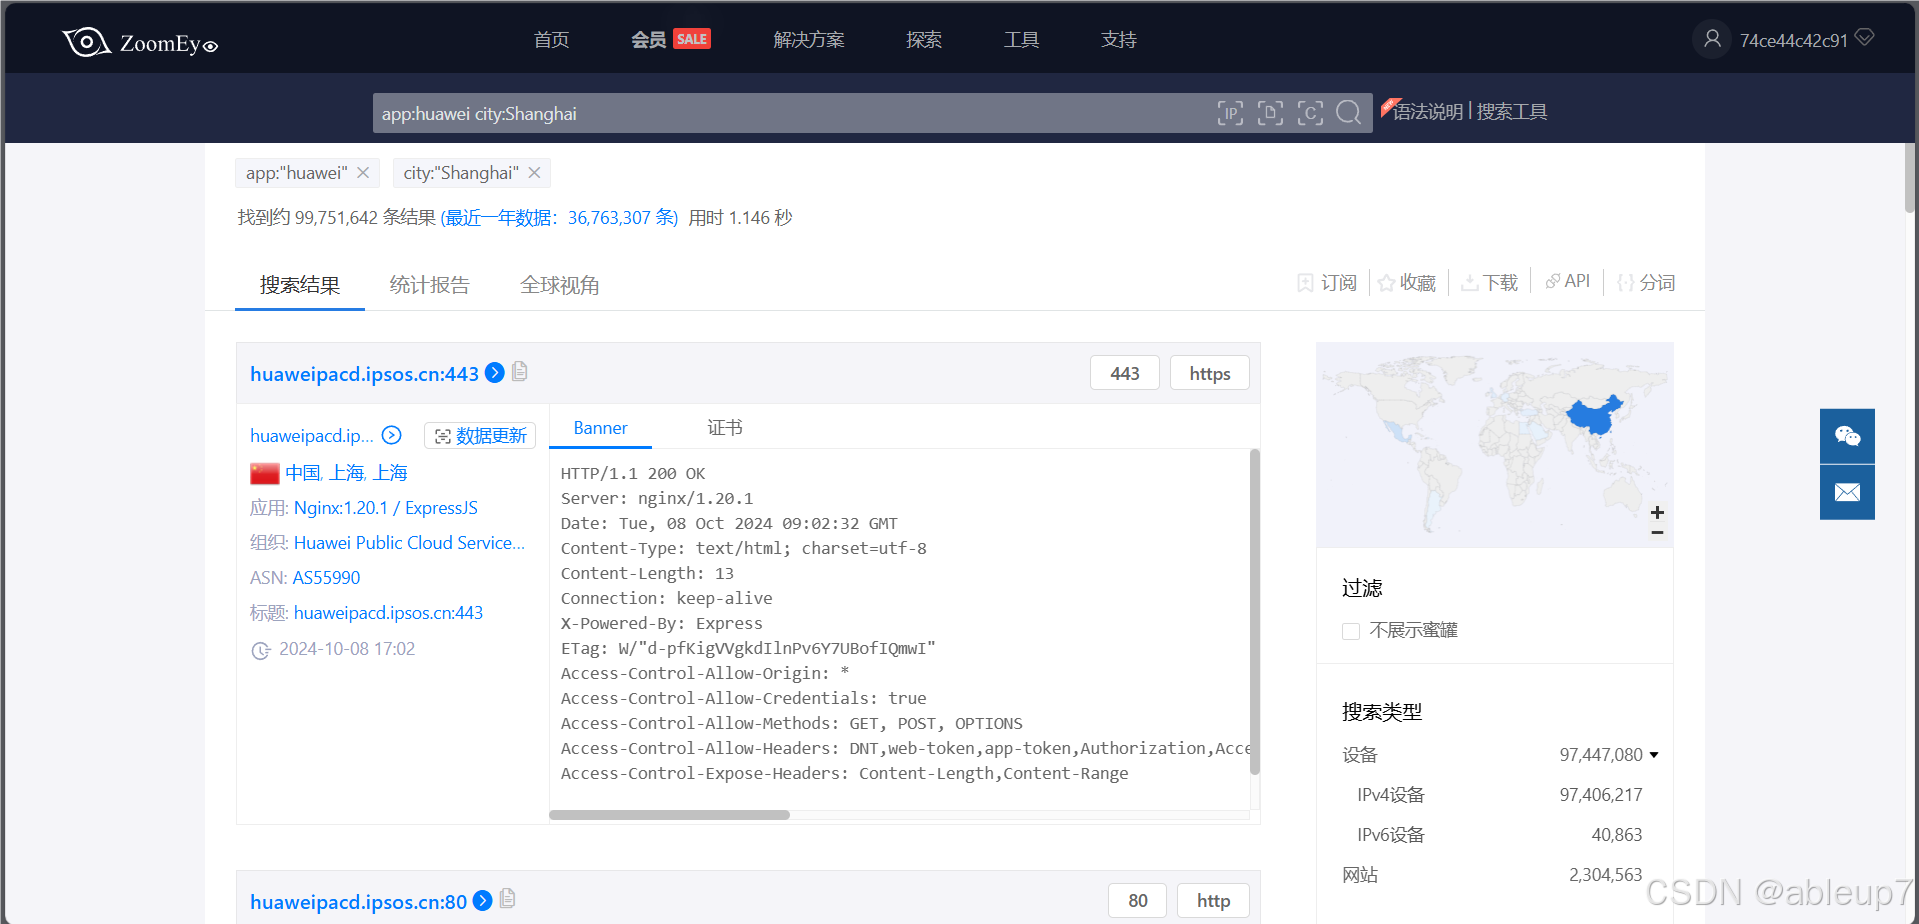Click the IPv4设备 filter row
This screenshot has width=1919, height=924.
[1499, 795]
